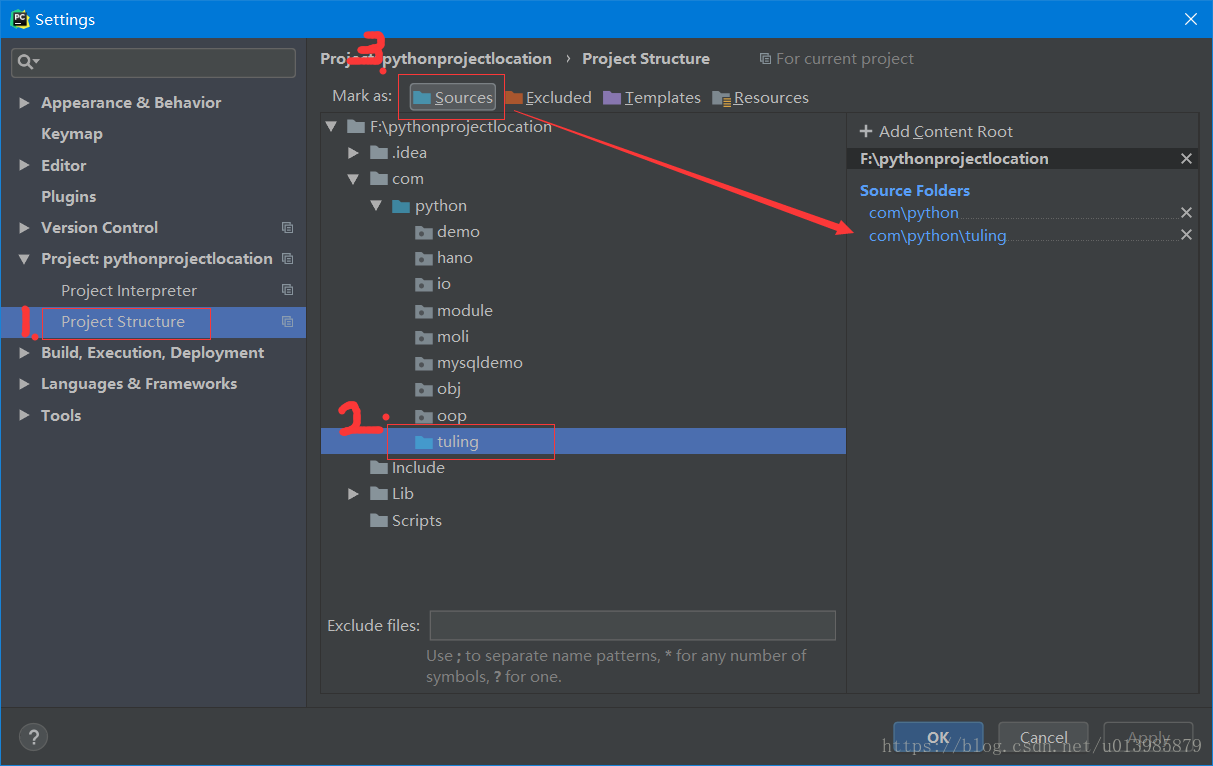Mark selected folder as Sources
Image resolution: width=1213 pixels, height=766 pixels.
pos(453,97)
